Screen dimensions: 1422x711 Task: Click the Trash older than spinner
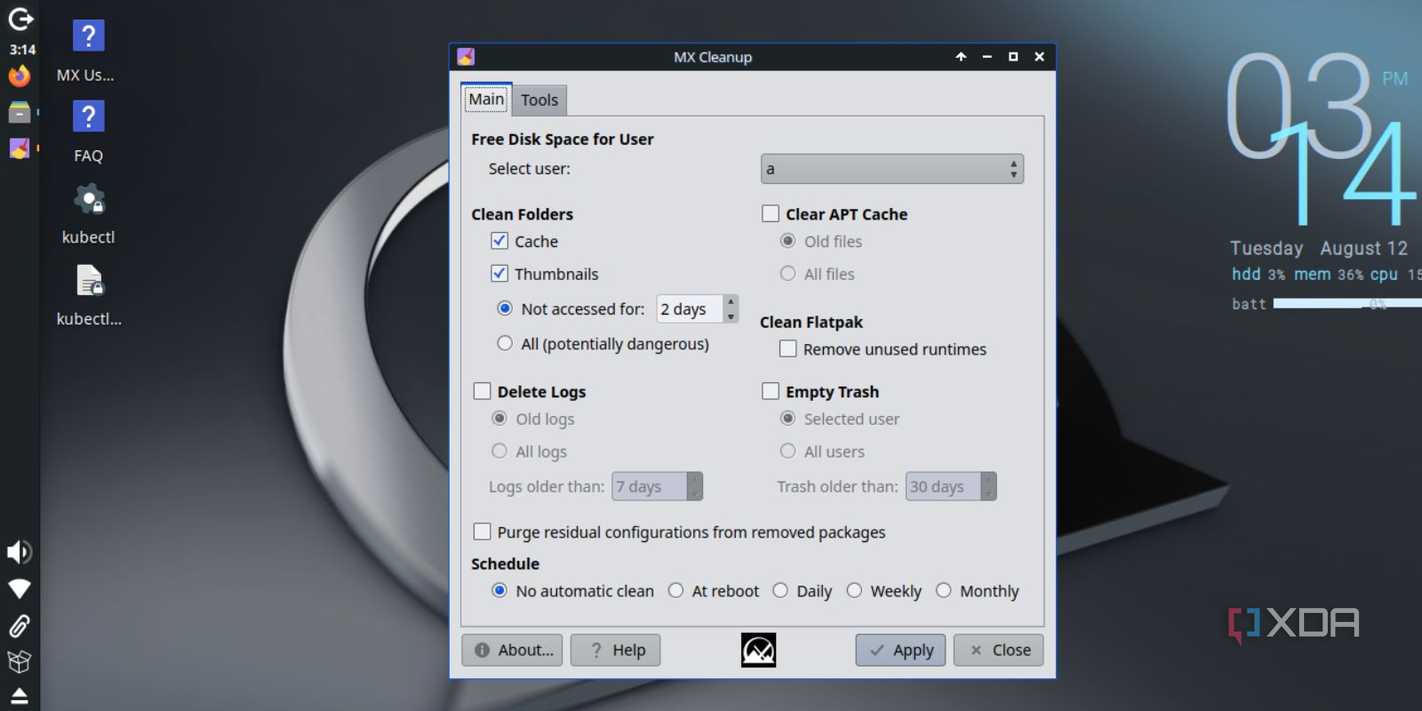point(951,487)
